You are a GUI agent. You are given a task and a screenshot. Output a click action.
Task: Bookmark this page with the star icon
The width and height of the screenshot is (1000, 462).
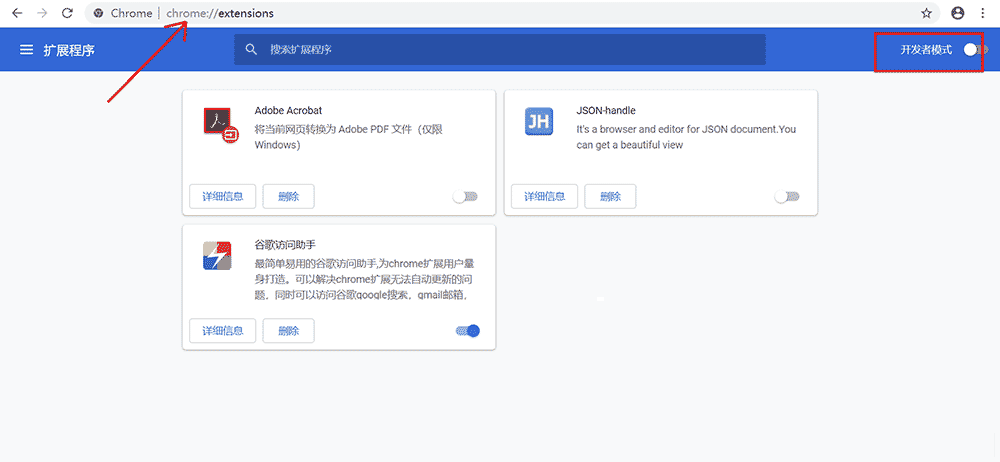click(927, 13)
